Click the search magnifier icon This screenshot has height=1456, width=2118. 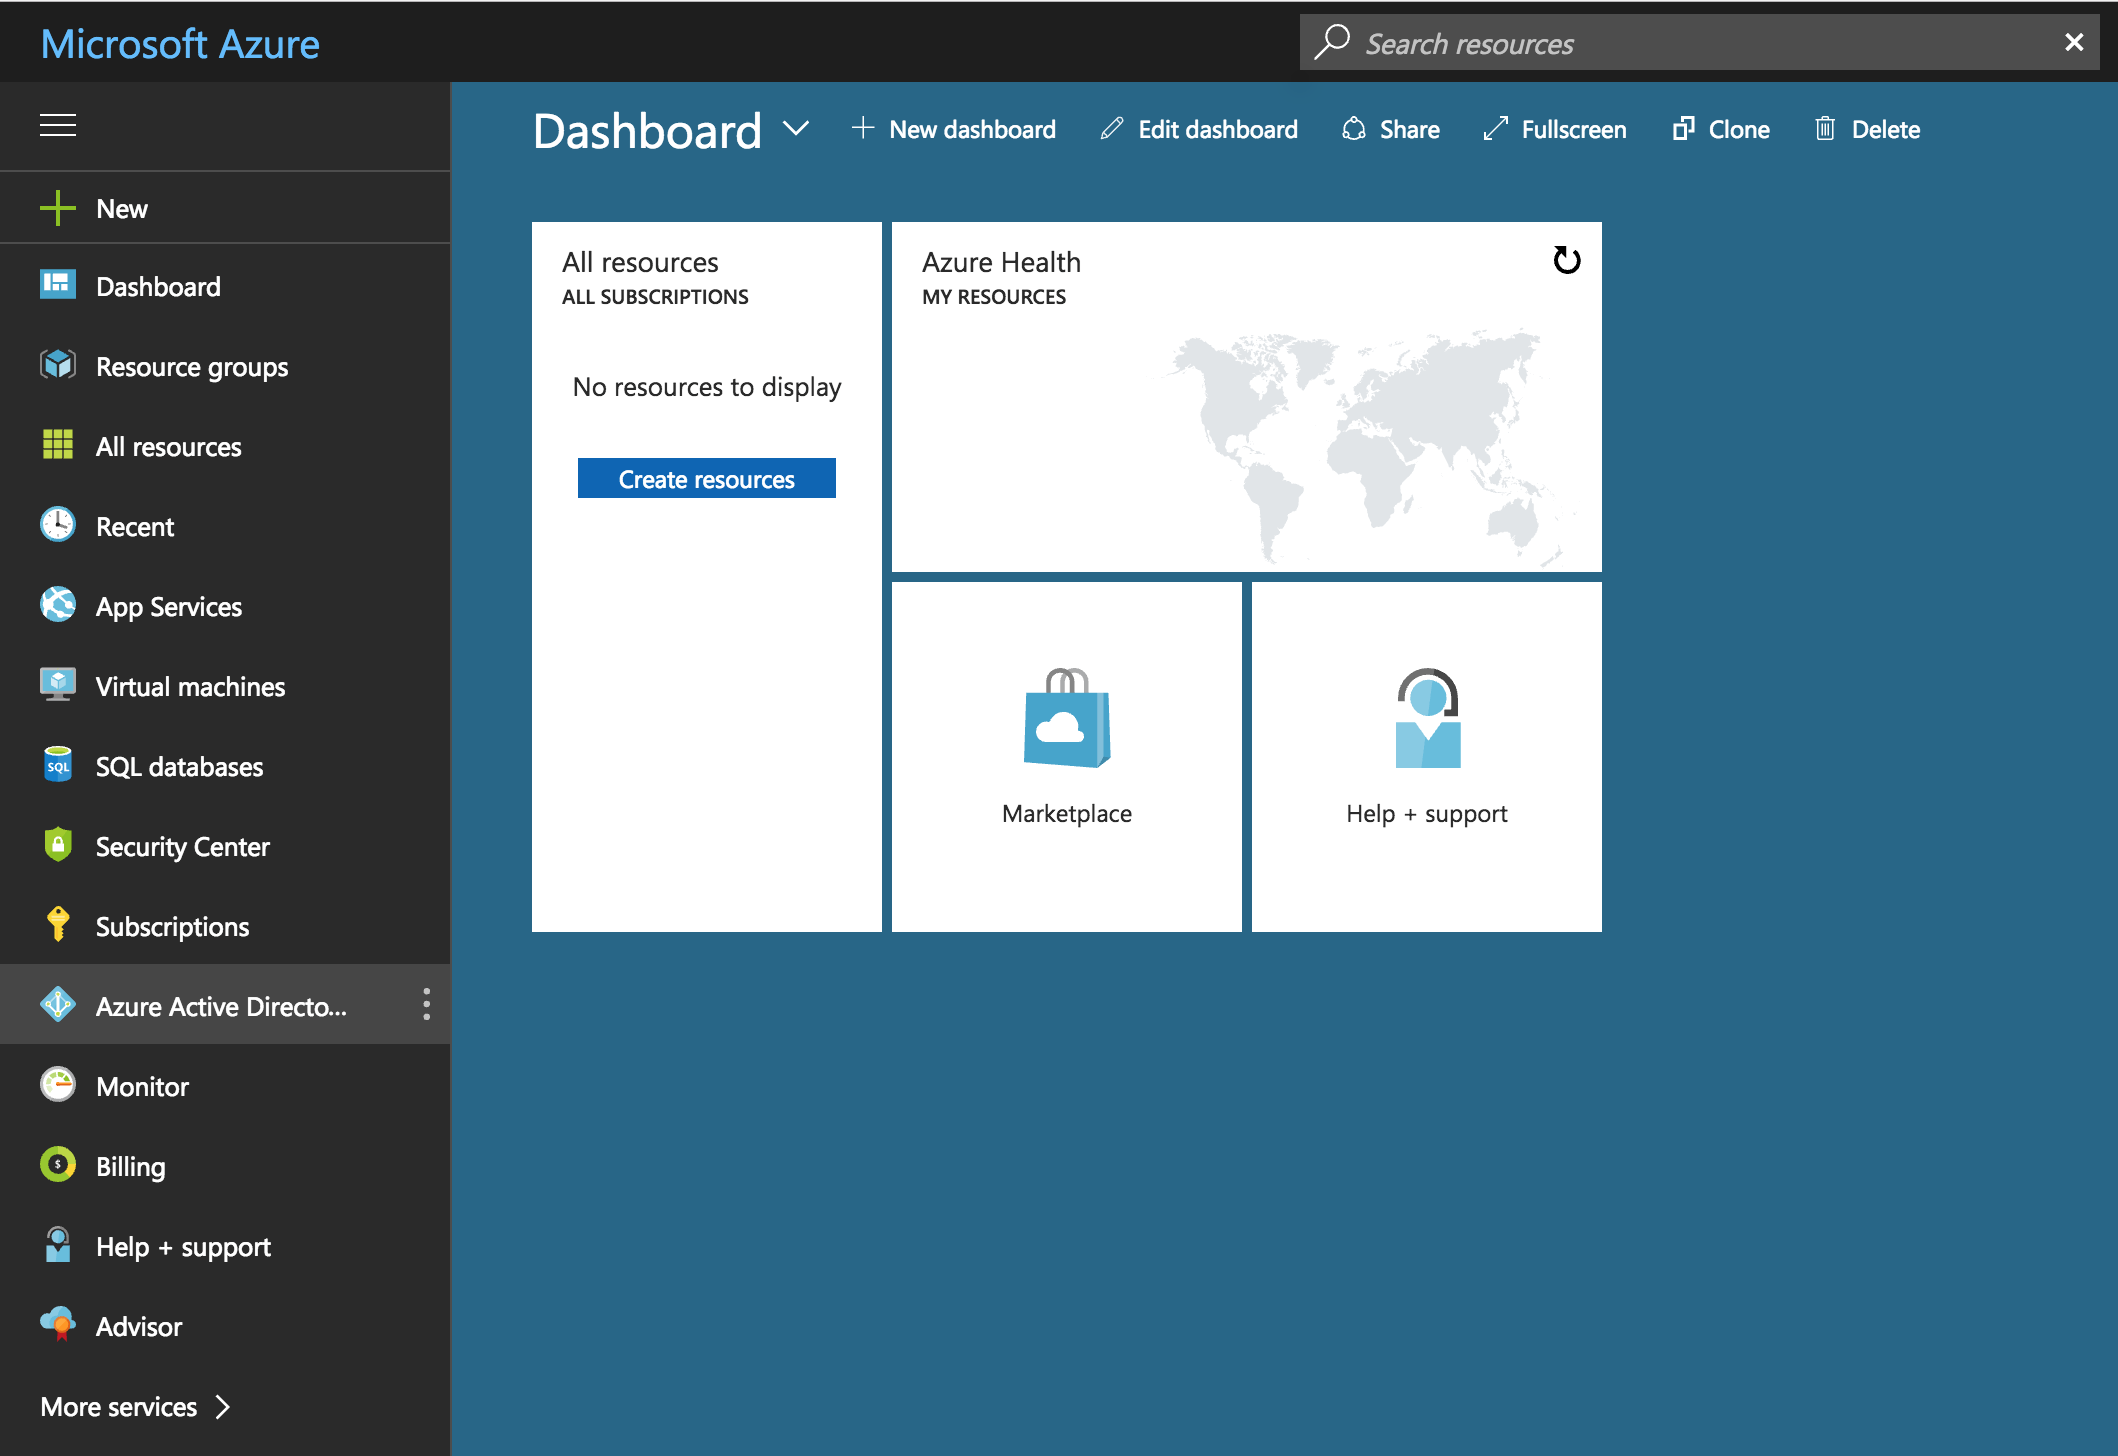coord(1332,42)
